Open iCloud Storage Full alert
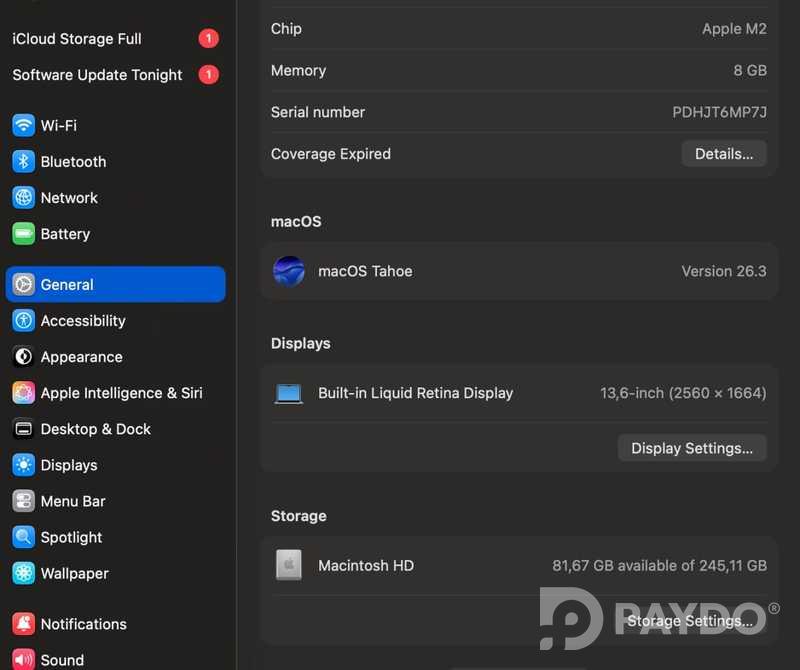The width and height of the screenshot is (800, 670). coord(115,39)
